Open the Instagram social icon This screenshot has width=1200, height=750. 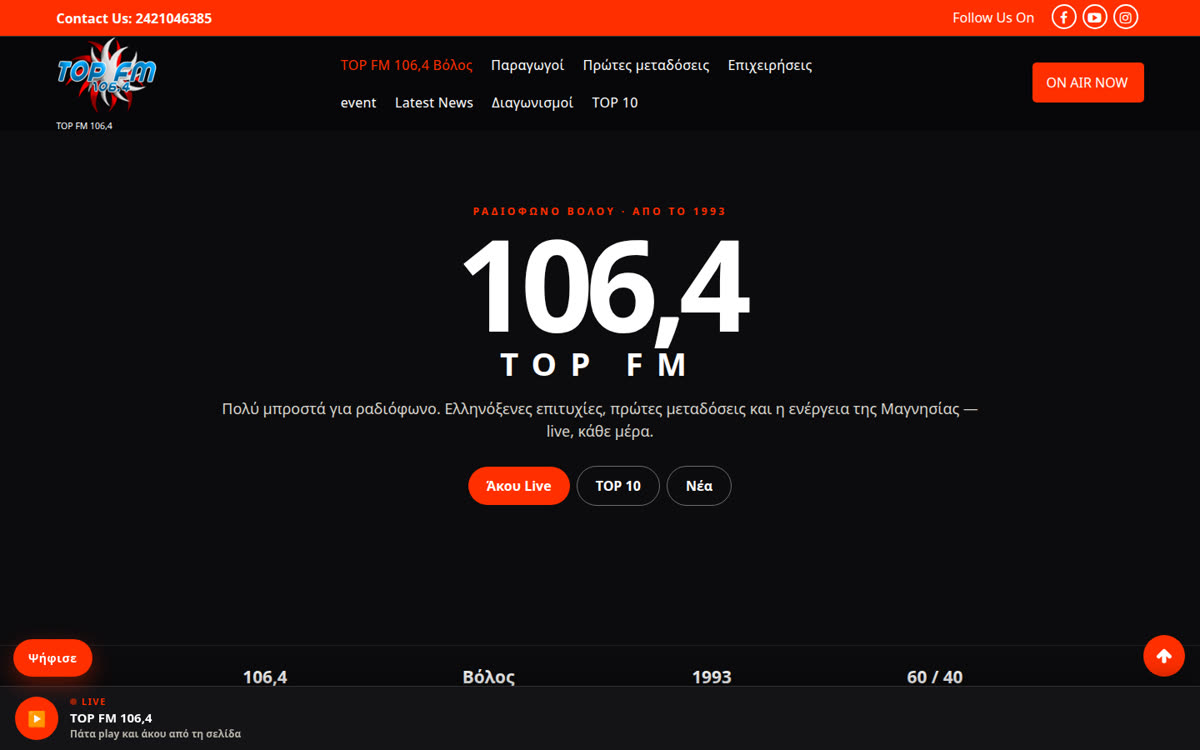click(x=1126, y=17)
